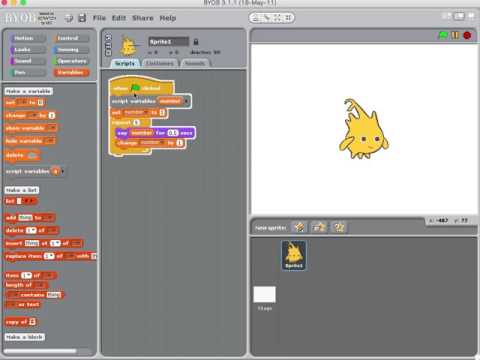Select 'don't rotate' rotation style button
The image size is (480, 360).
tap(108, 52)
